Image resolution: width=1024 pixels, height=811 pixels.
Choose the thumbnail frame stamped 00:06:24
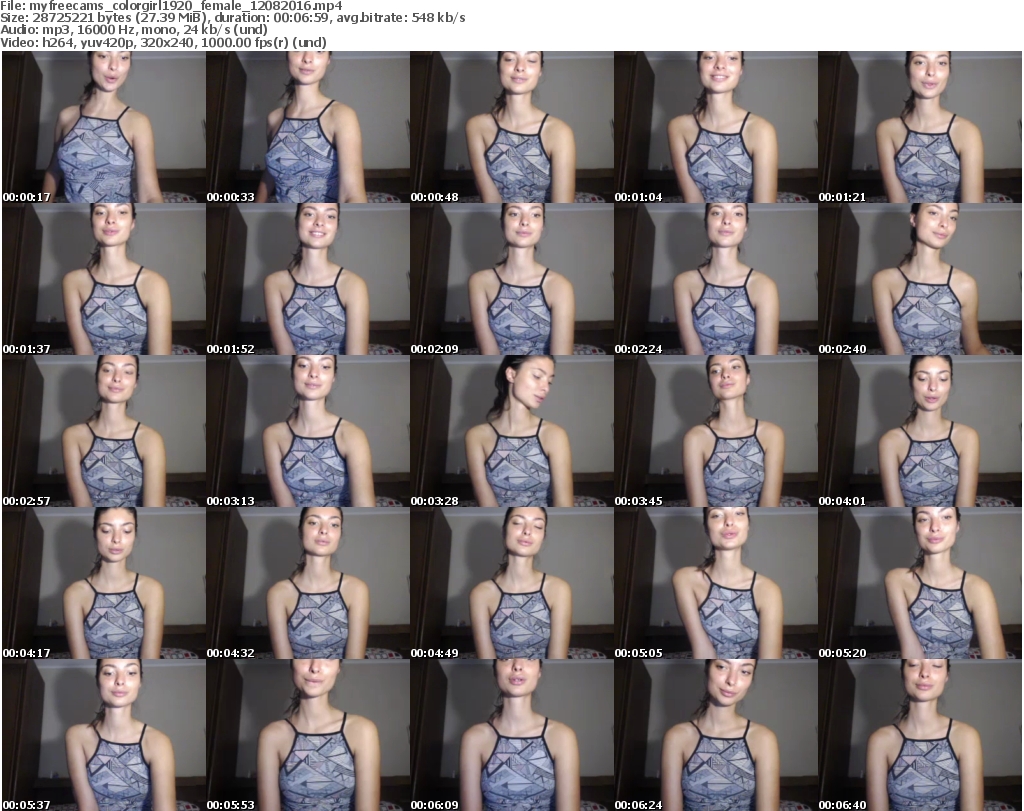[x=716, y=735]
